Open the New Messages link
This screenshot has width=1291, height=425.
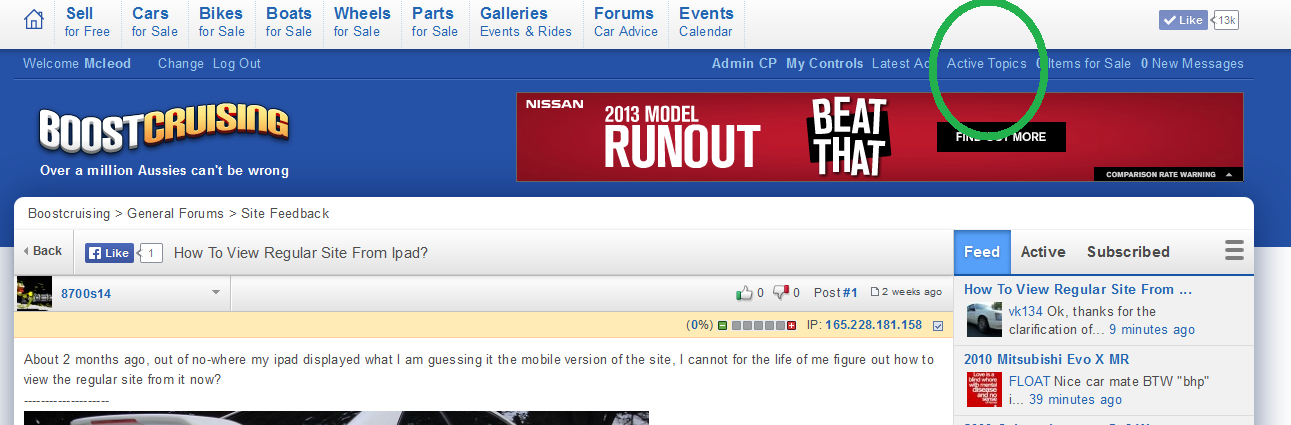point(1192,63)
